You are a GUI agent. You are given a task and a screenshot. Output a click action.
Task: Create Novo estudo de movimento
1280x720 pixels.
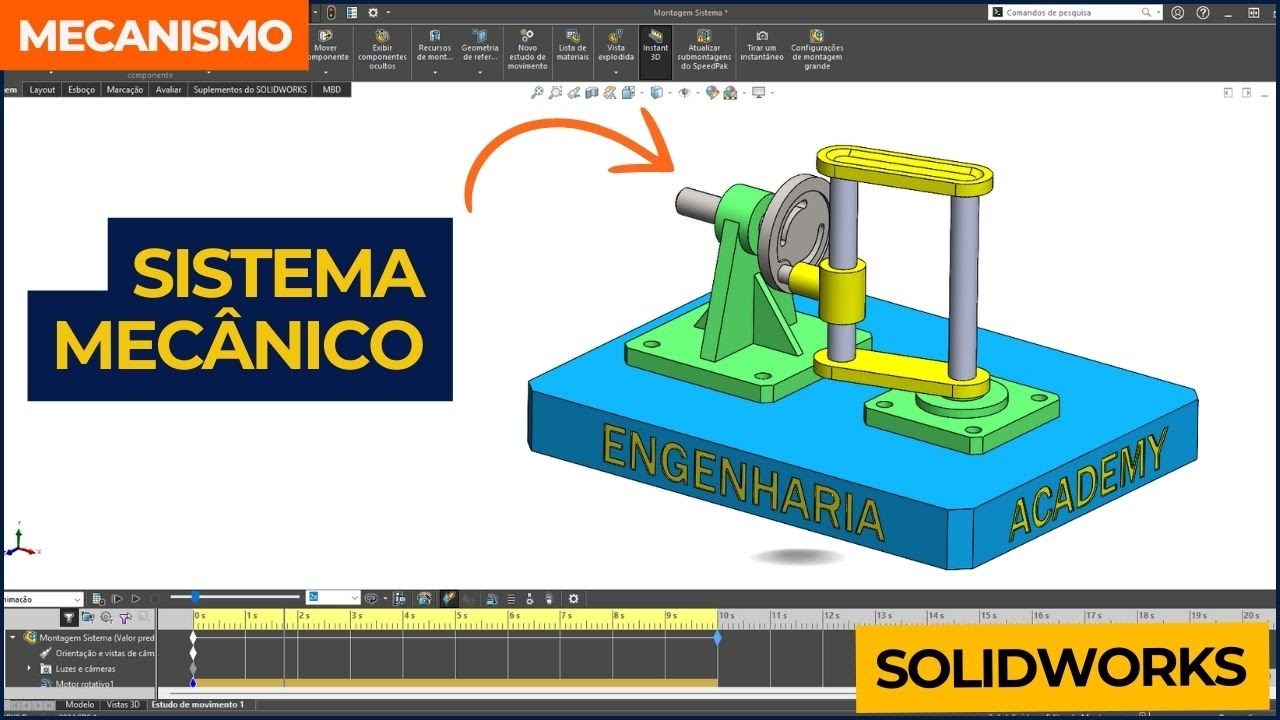point(527,50)
